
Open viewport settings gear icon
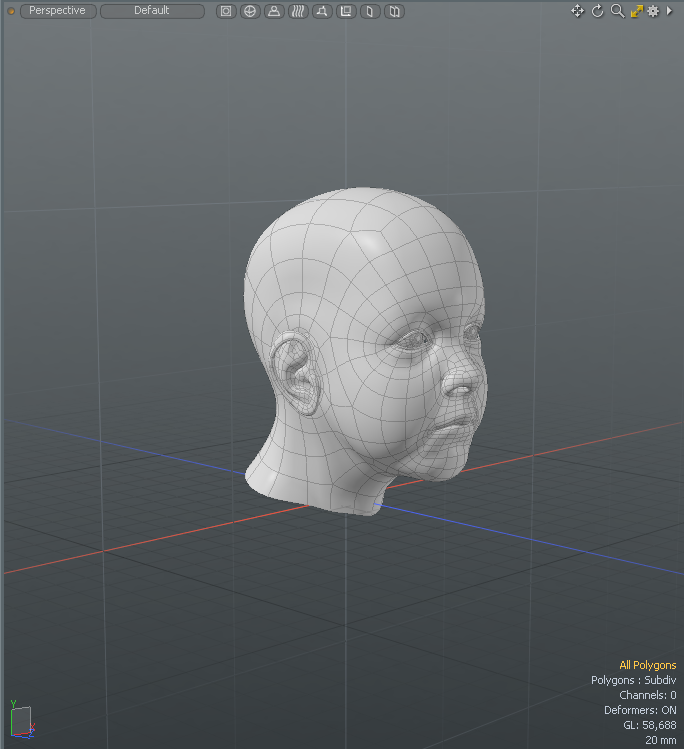(x=653, y=11)
